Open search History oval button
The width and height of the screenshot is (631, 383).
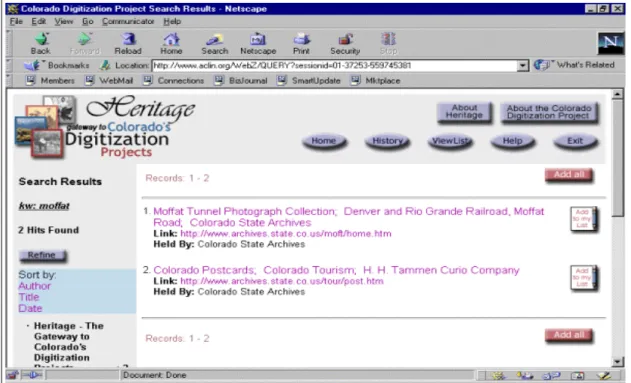click(387, 141)
